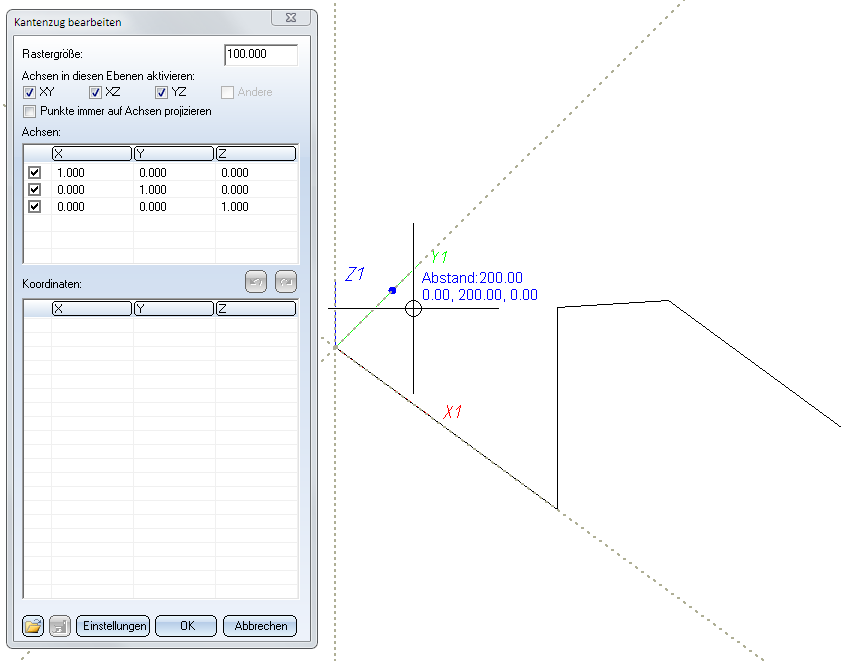Select the Y value 1.000 in second axis row
The image size is (854, 661).
point(155,190)
